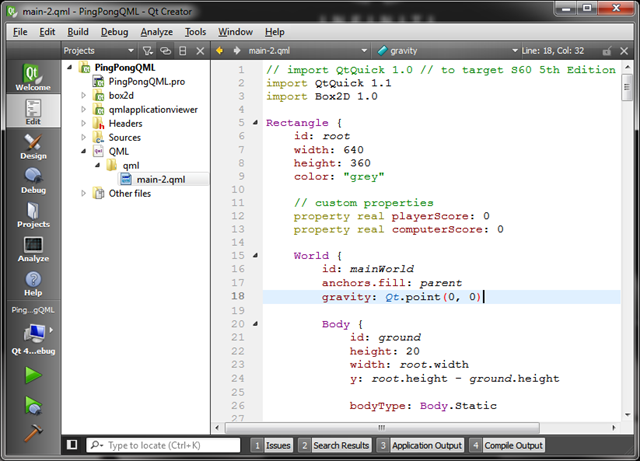Expand the qmlapplicationviewer node
This screenshot has width=640, height=461.
pyautogui.click(x=84, y=109)
